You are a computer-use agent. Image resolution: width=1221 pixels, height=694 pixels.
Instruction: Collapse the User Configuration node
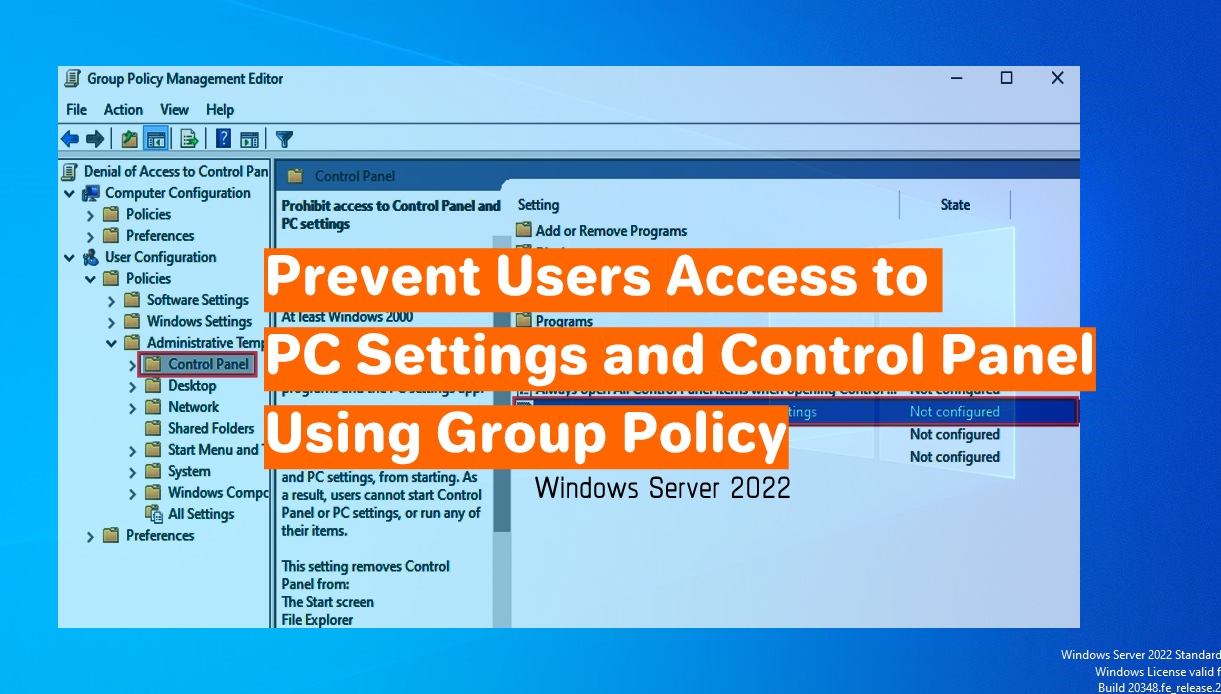[x=69, y=257]
